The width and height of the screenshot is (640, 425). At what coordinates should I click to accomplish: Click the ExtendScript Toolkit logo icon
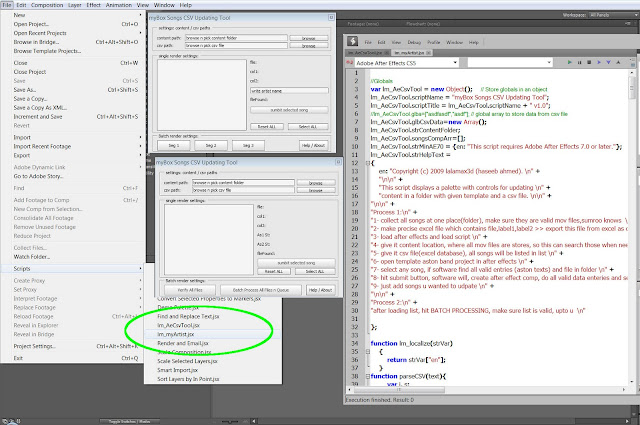pos(352,41)
